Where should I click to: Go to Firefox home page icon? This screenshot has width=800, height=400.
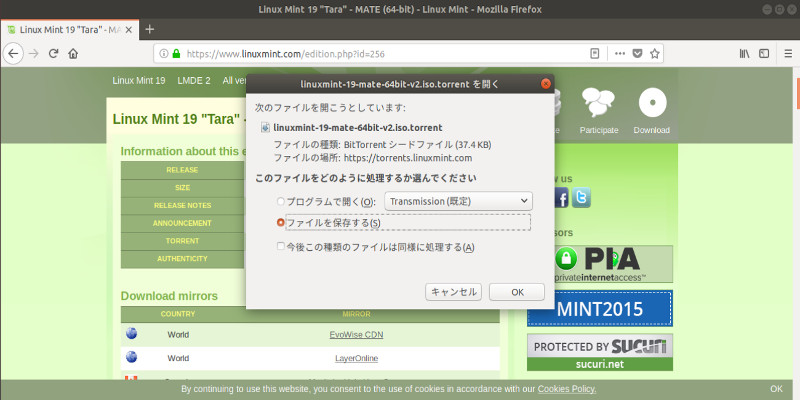(73, 54)
